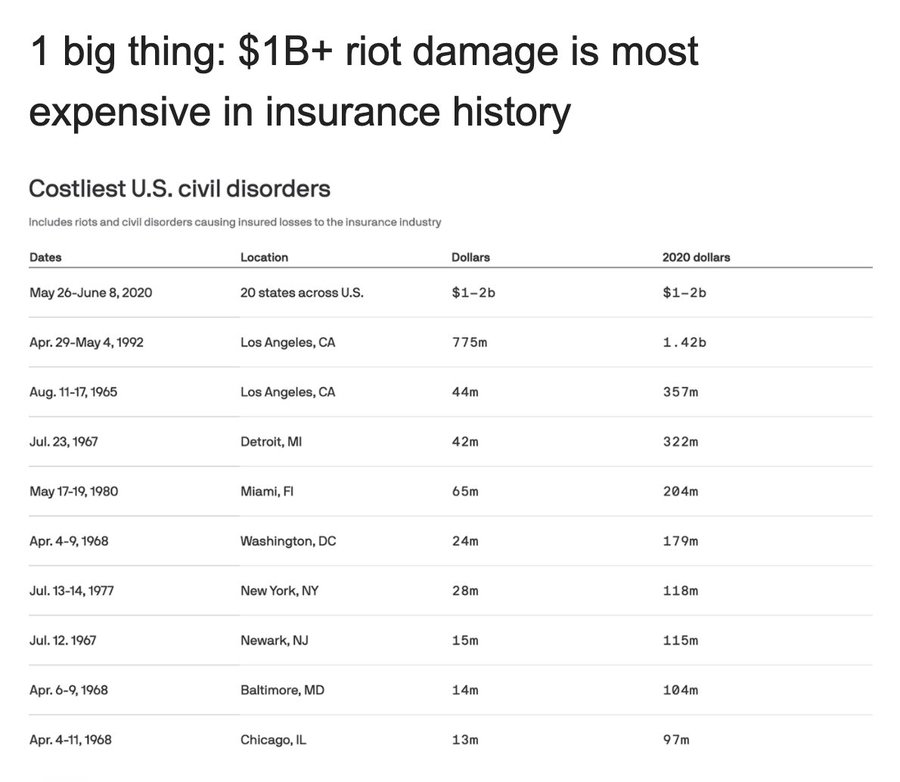The width and height of the screenshot is (900, 782).
Task: Click the 97m value in the Chicago row
Action: coord(676,740)
